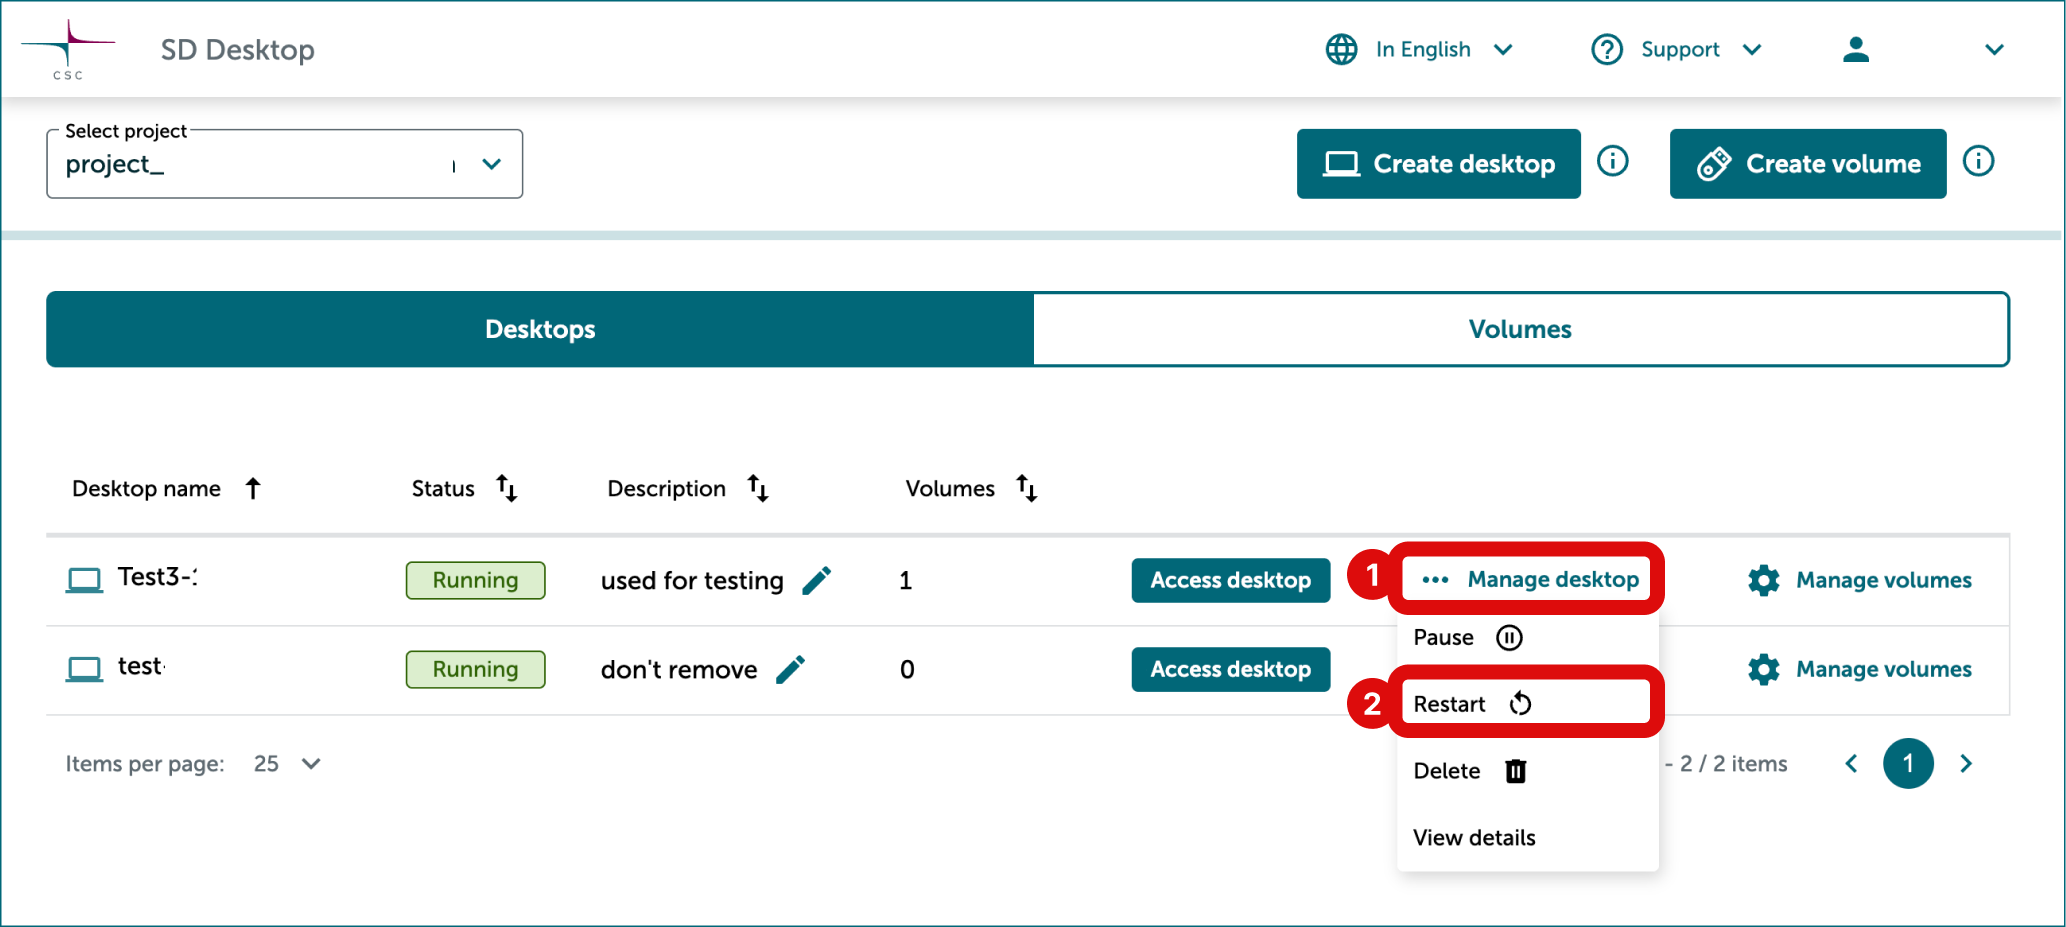Screen dimensions: 2066x927
Task: Click the Description column header label
Action: point(666,489)
